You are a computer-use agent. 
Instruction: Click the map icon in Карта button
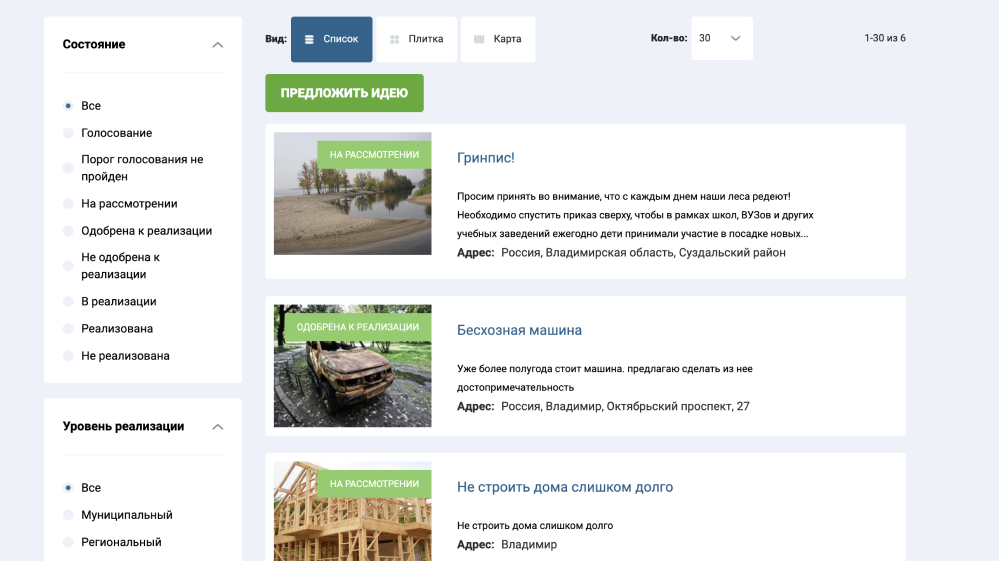(479, 39)
